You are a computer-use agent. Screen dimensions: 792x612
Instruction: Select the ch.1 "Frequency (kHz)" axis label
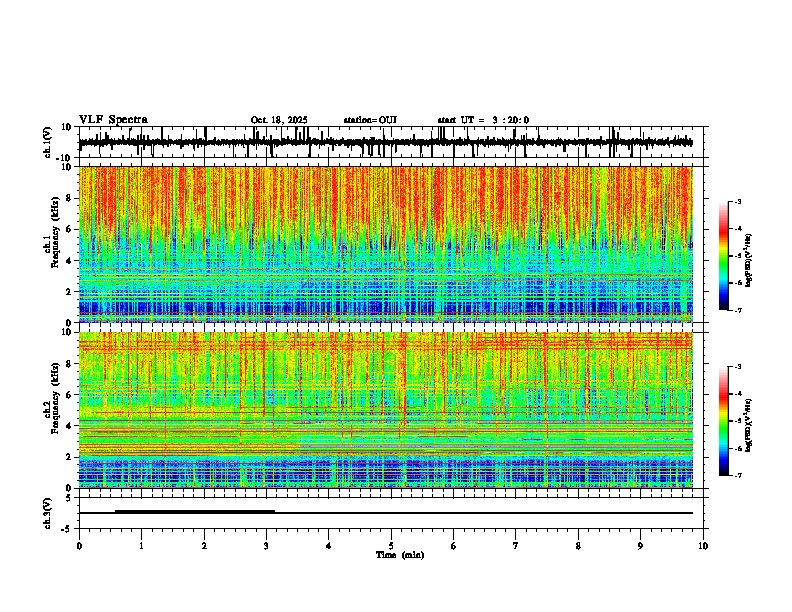click(x=55, y=232)
